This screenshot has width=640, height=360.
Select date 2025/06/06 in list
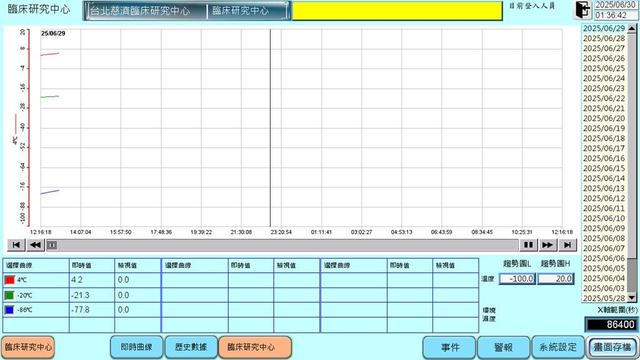[x=604, y=258]
